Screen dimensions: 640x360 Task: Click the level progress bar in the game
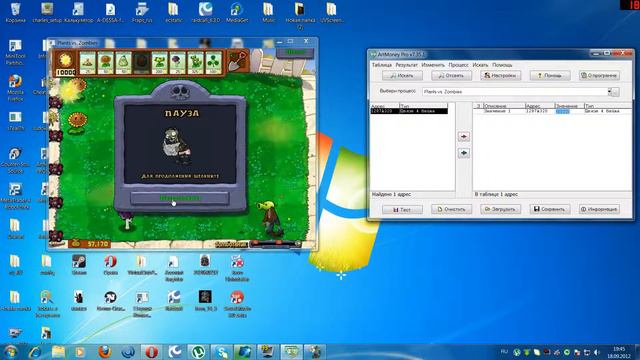pos(276,244)
